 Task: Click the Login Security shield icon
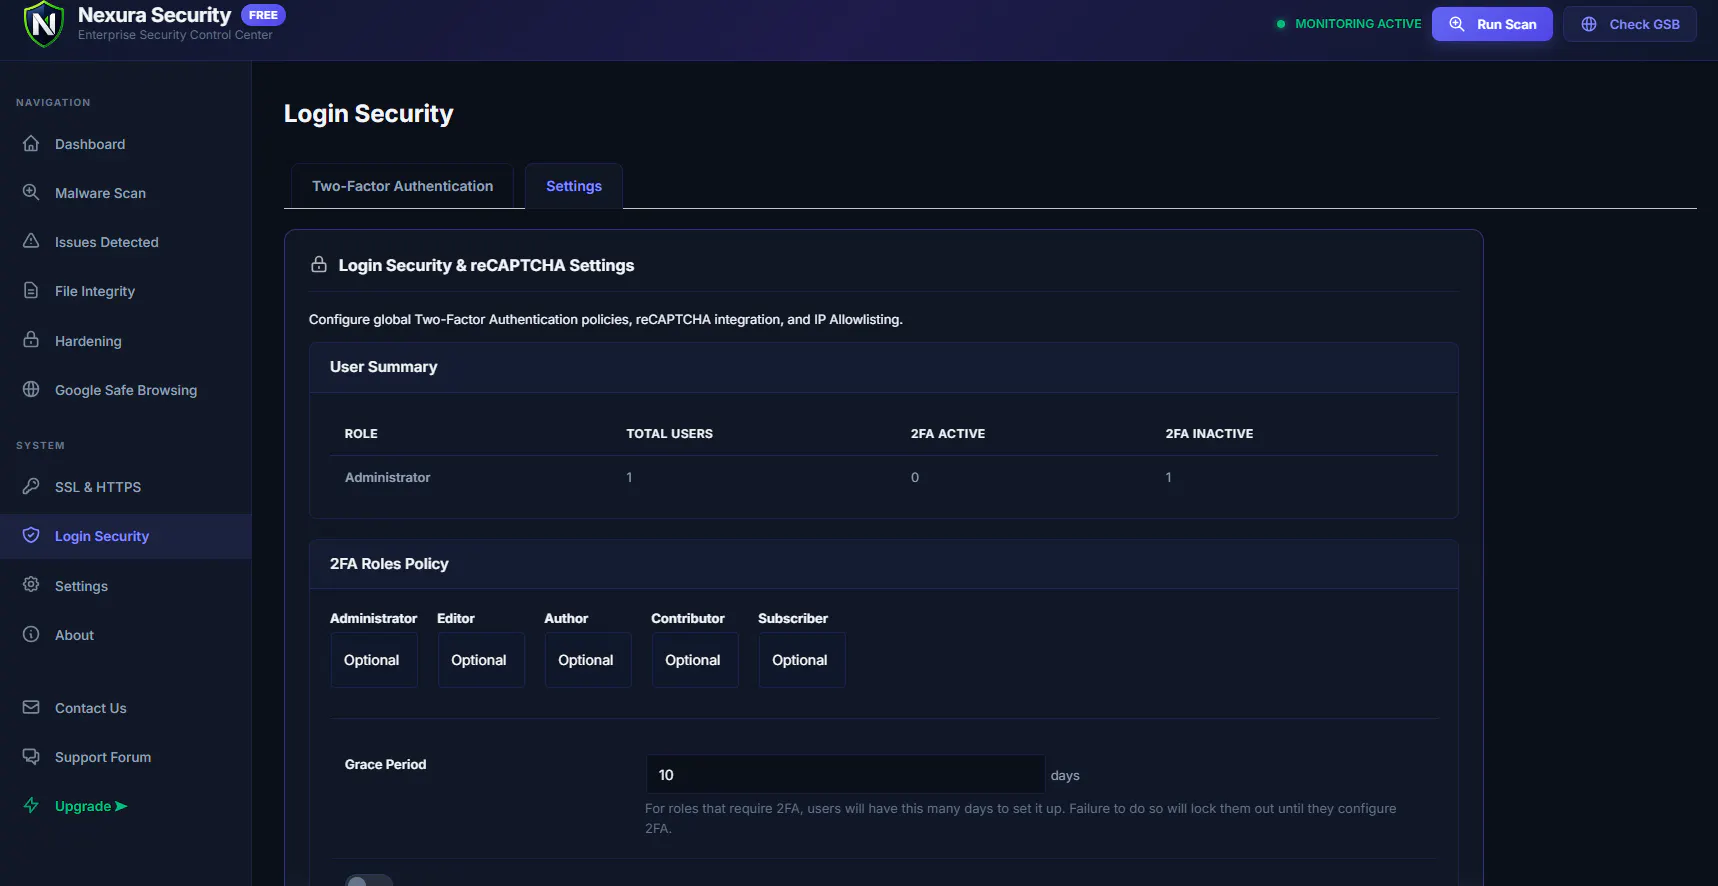(x=31, y=535)
